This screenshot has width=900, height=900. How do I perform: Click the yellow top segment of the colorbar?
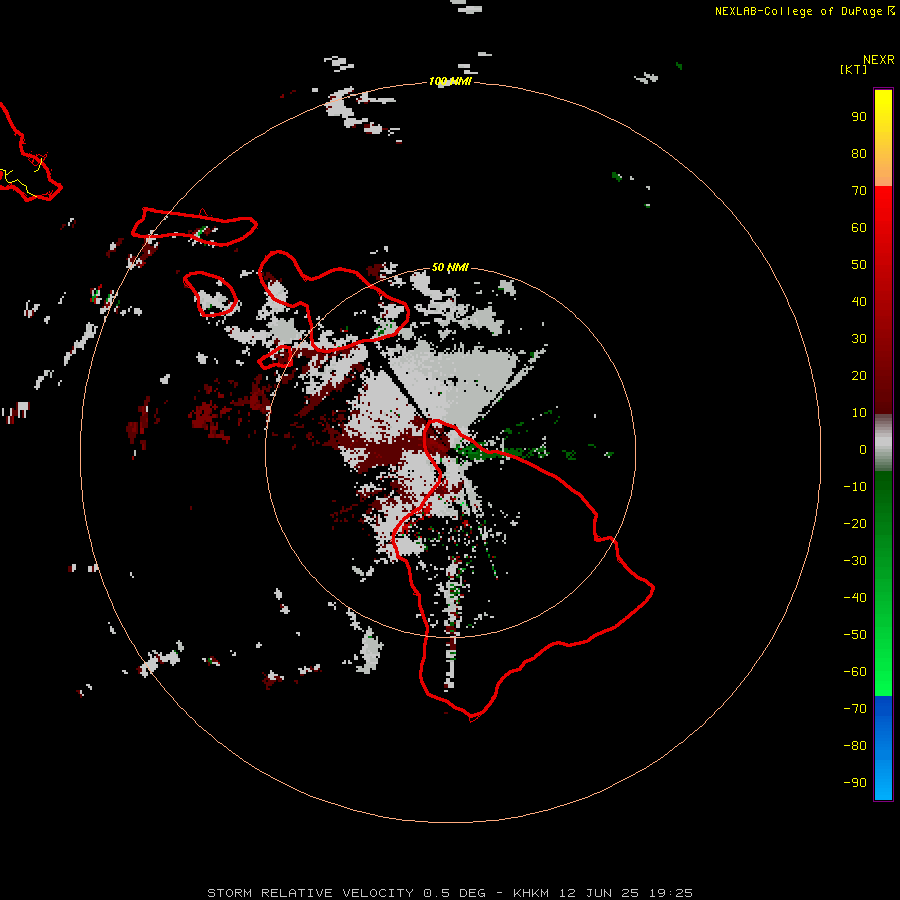883,138
